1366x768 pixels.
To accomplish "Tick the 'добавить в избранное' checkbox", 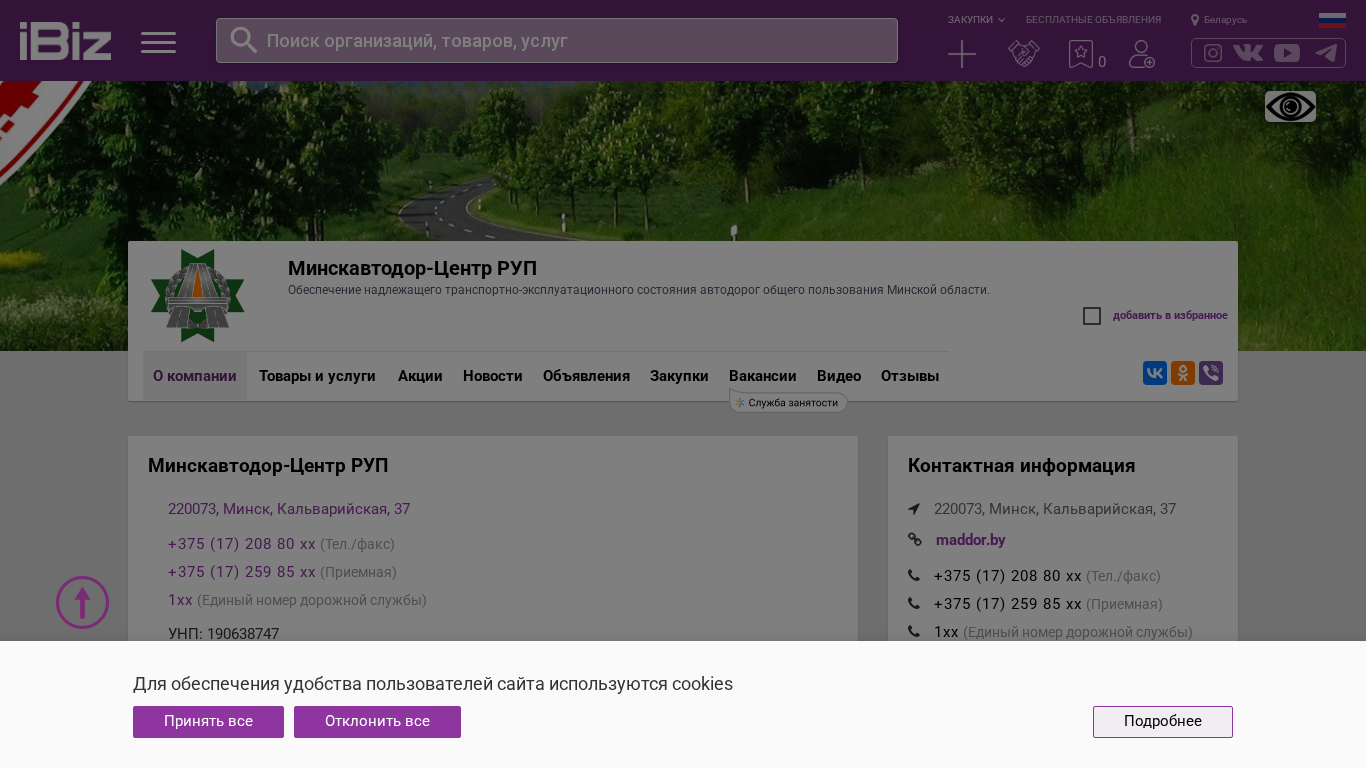I will tap(1092, 316).
